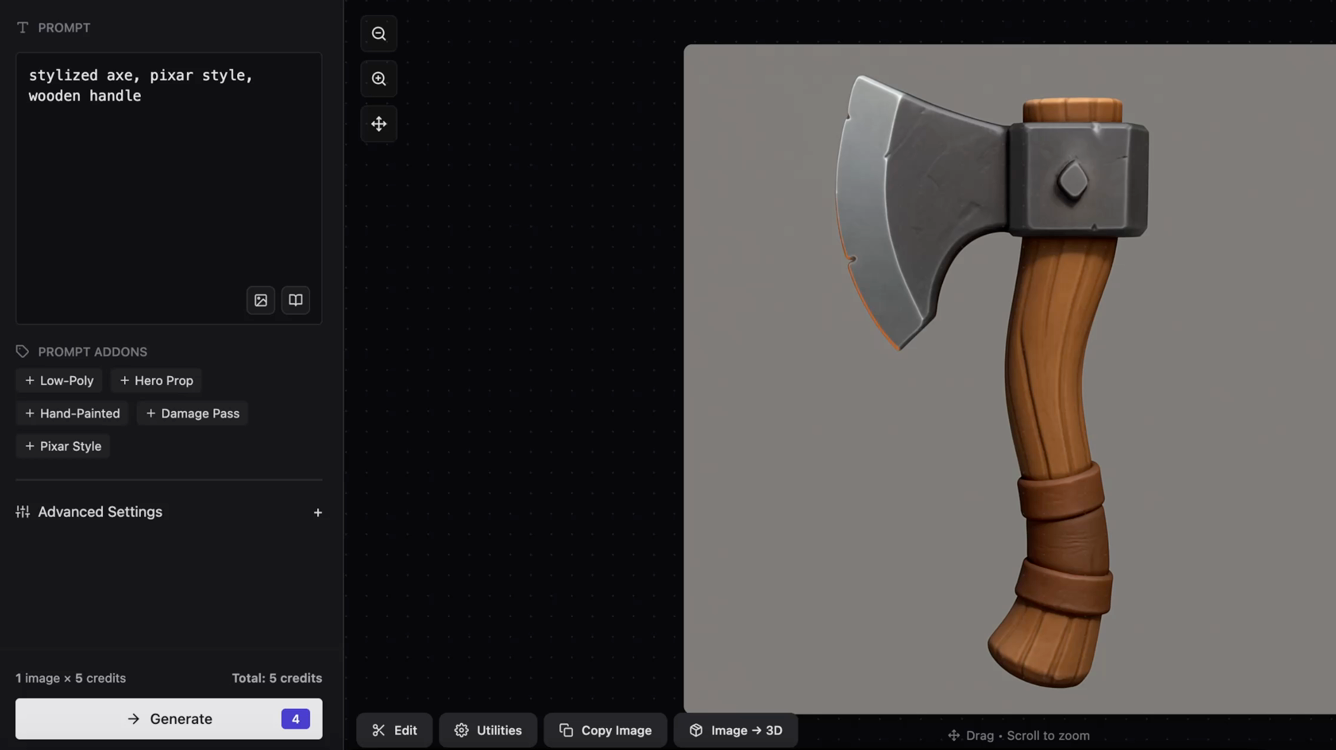Select the pan move tool icon
Screen dimensions: 1336x750
point(379,124)
